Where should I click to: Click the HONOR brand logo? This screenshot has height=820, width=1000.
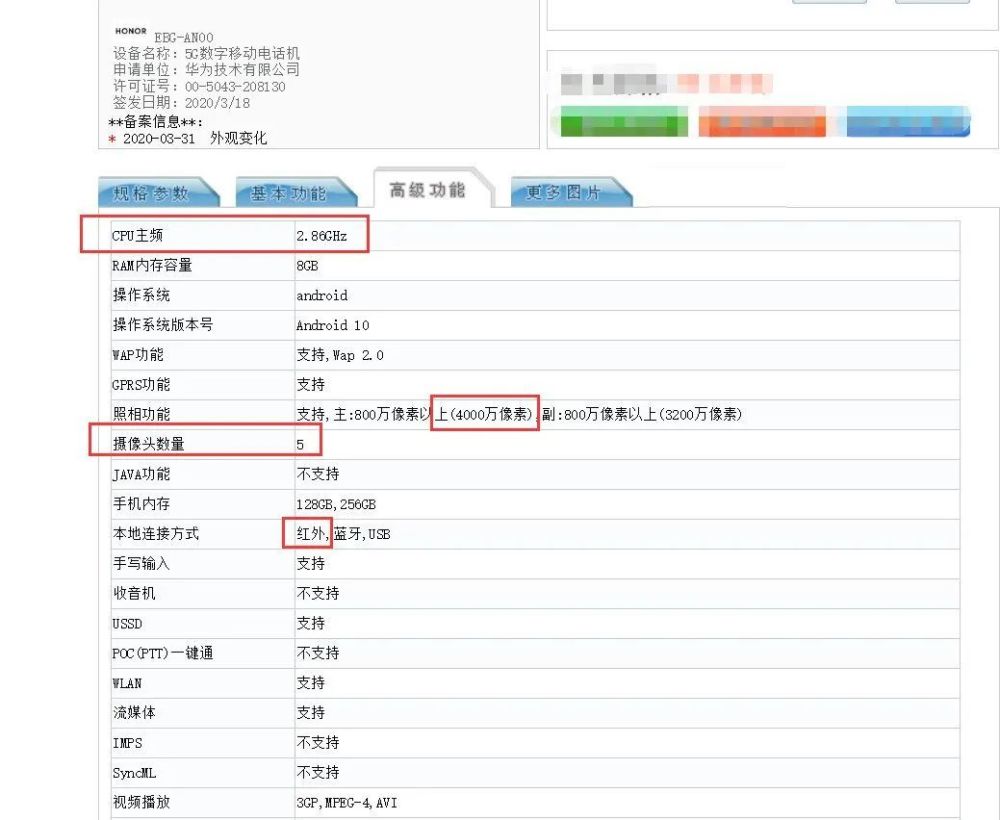pyautogui.click(x=130, y=31)
